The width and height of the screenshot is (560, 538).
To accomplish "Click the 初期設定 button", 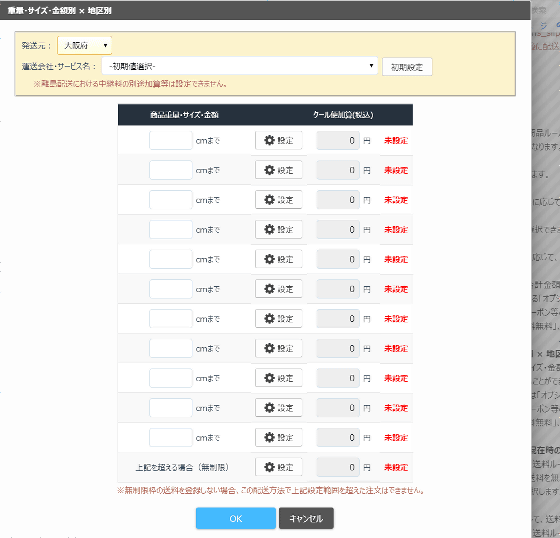I will (x=407, y=67).
